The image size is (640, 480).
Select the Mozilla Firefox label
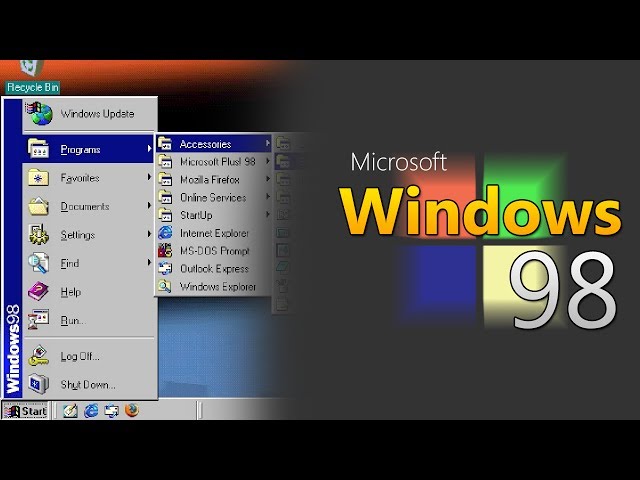(210, 180)
